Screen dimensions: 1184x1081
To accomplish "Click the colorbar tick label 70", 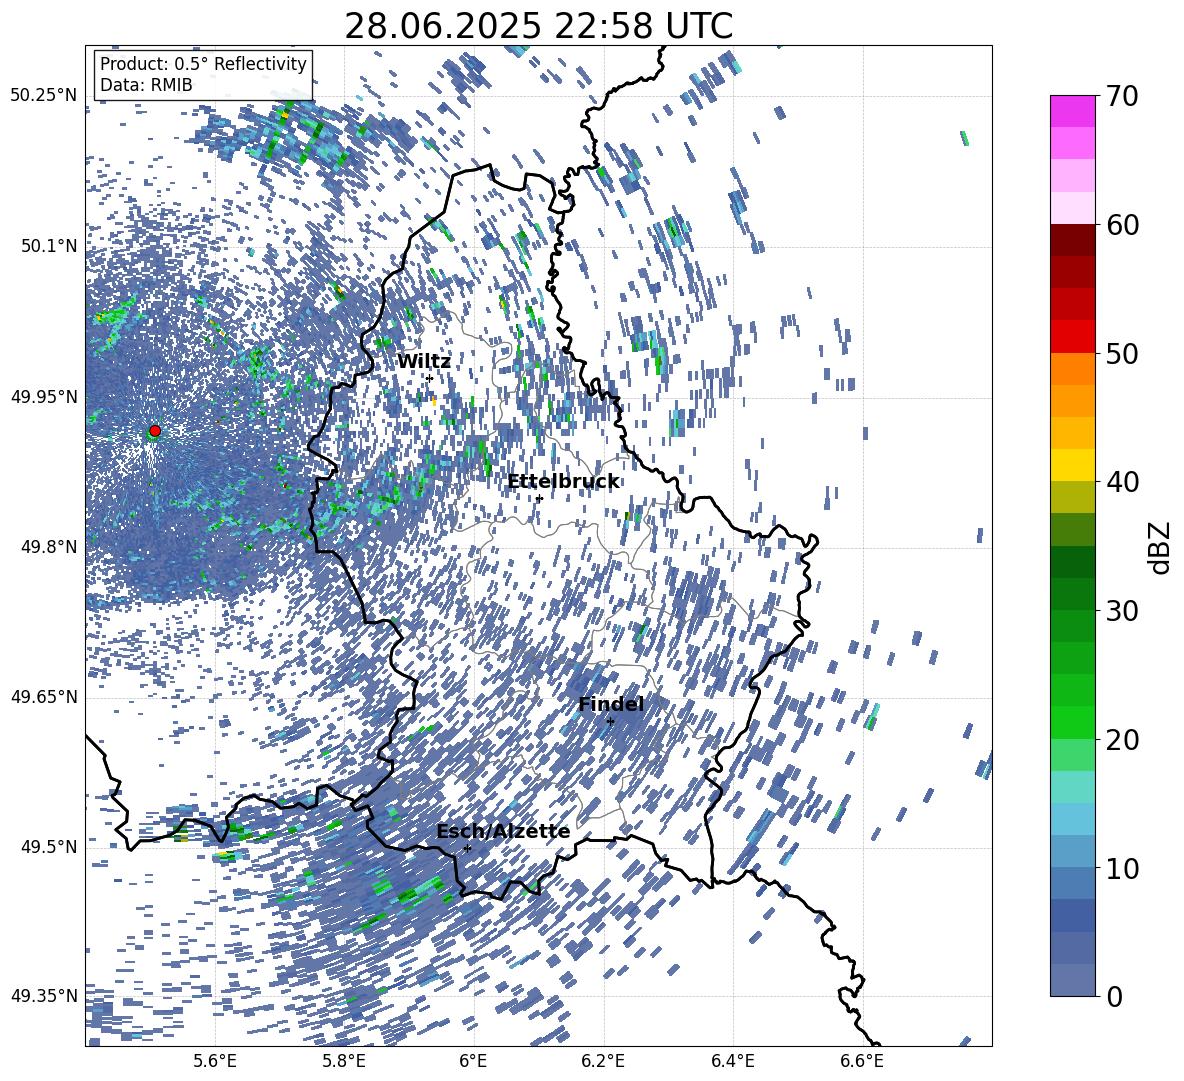I will (1122, 96).
